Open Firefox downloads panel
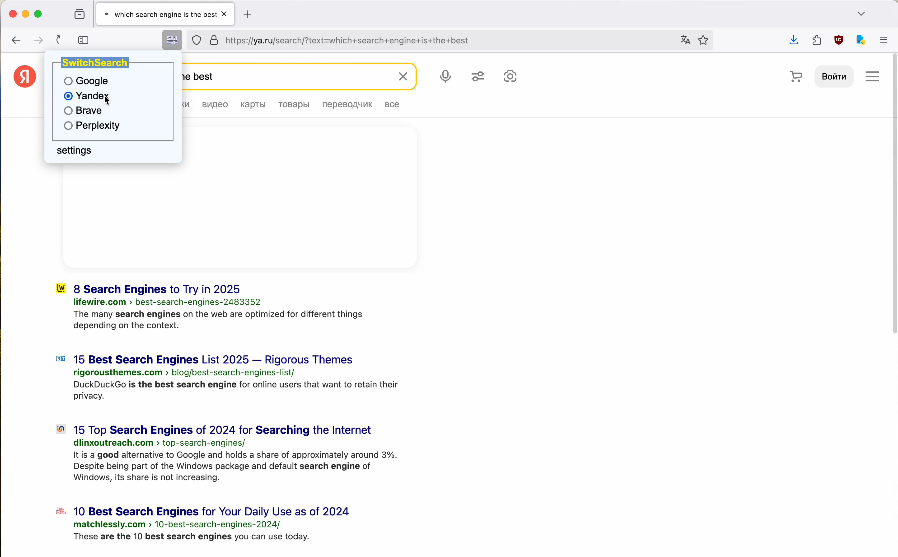898x557 pixels. (794, 40)
